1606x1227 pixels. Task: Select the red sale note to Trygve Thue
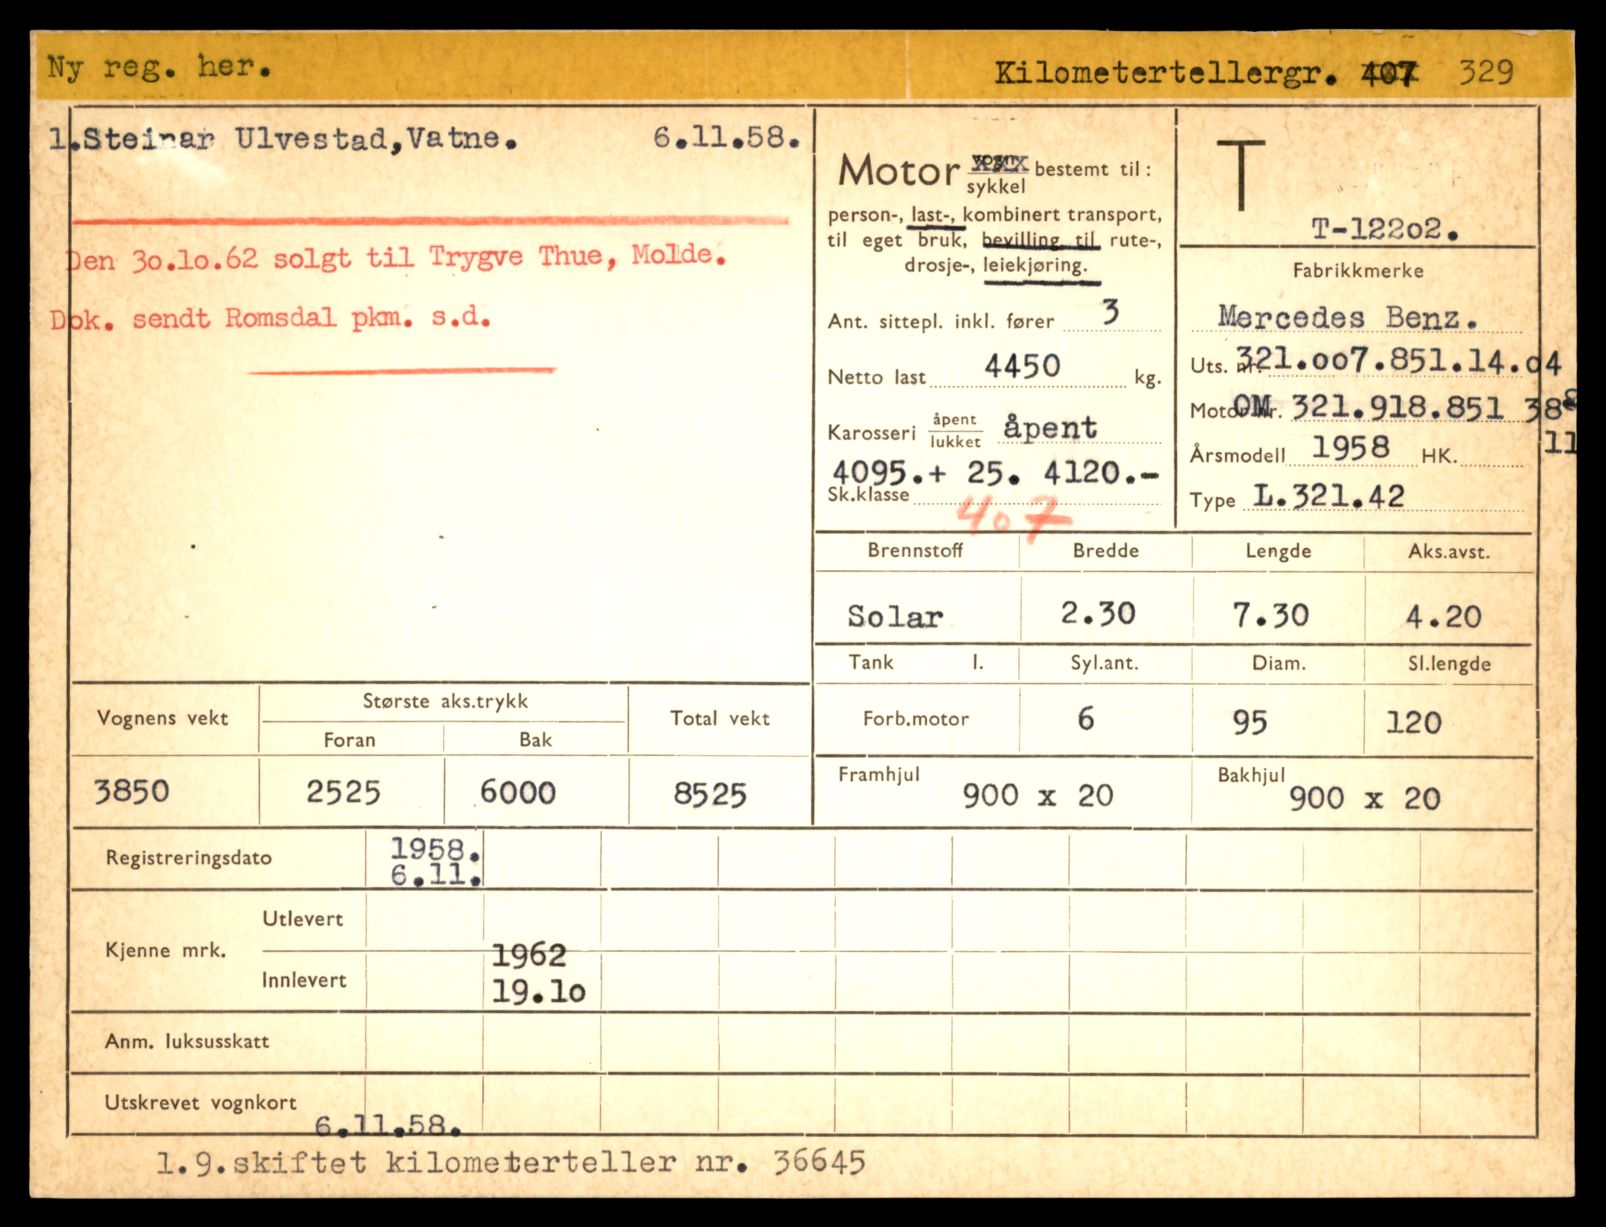(395, 257)
